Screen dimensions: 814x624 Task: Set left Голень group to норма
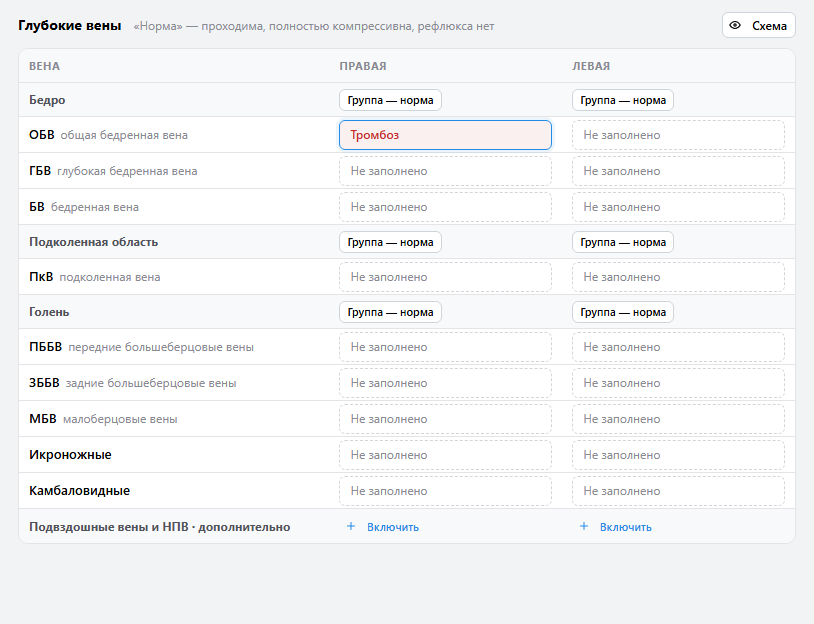tap(623, 312)
